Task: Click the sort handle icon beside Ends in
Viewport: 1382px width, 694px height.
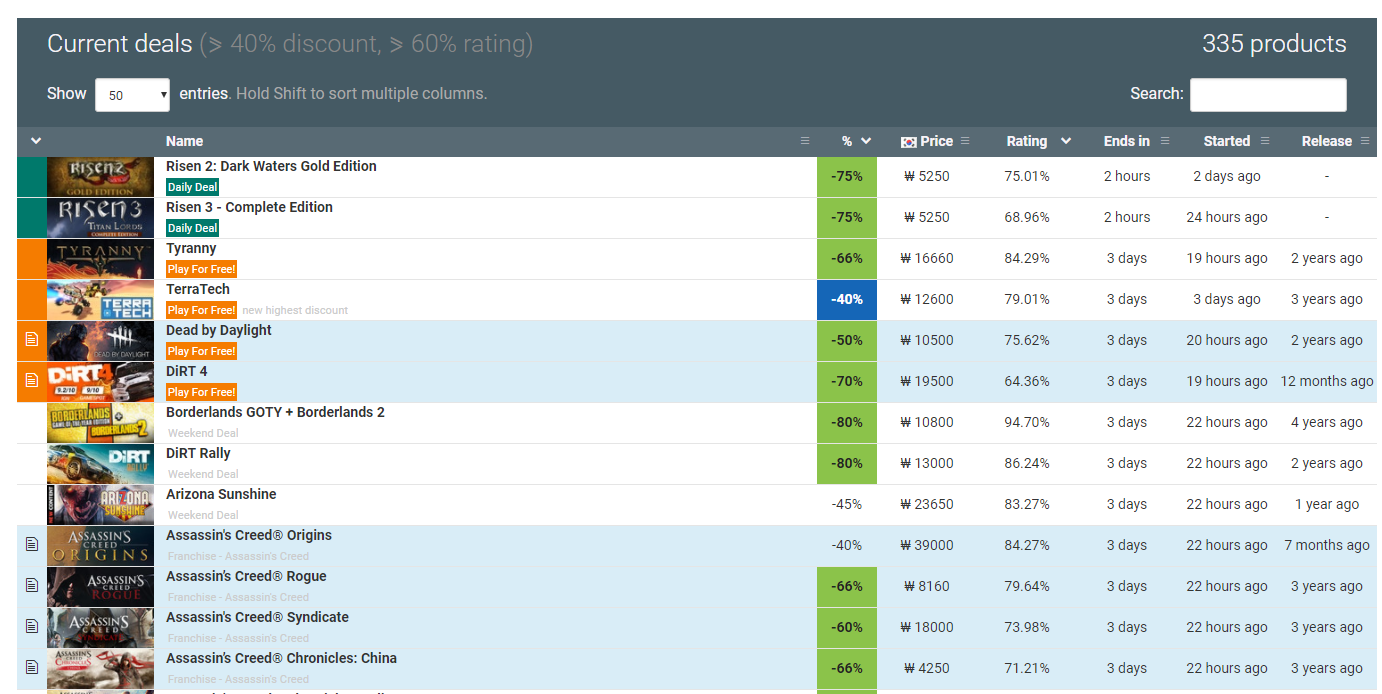Action: (1165, 141)
